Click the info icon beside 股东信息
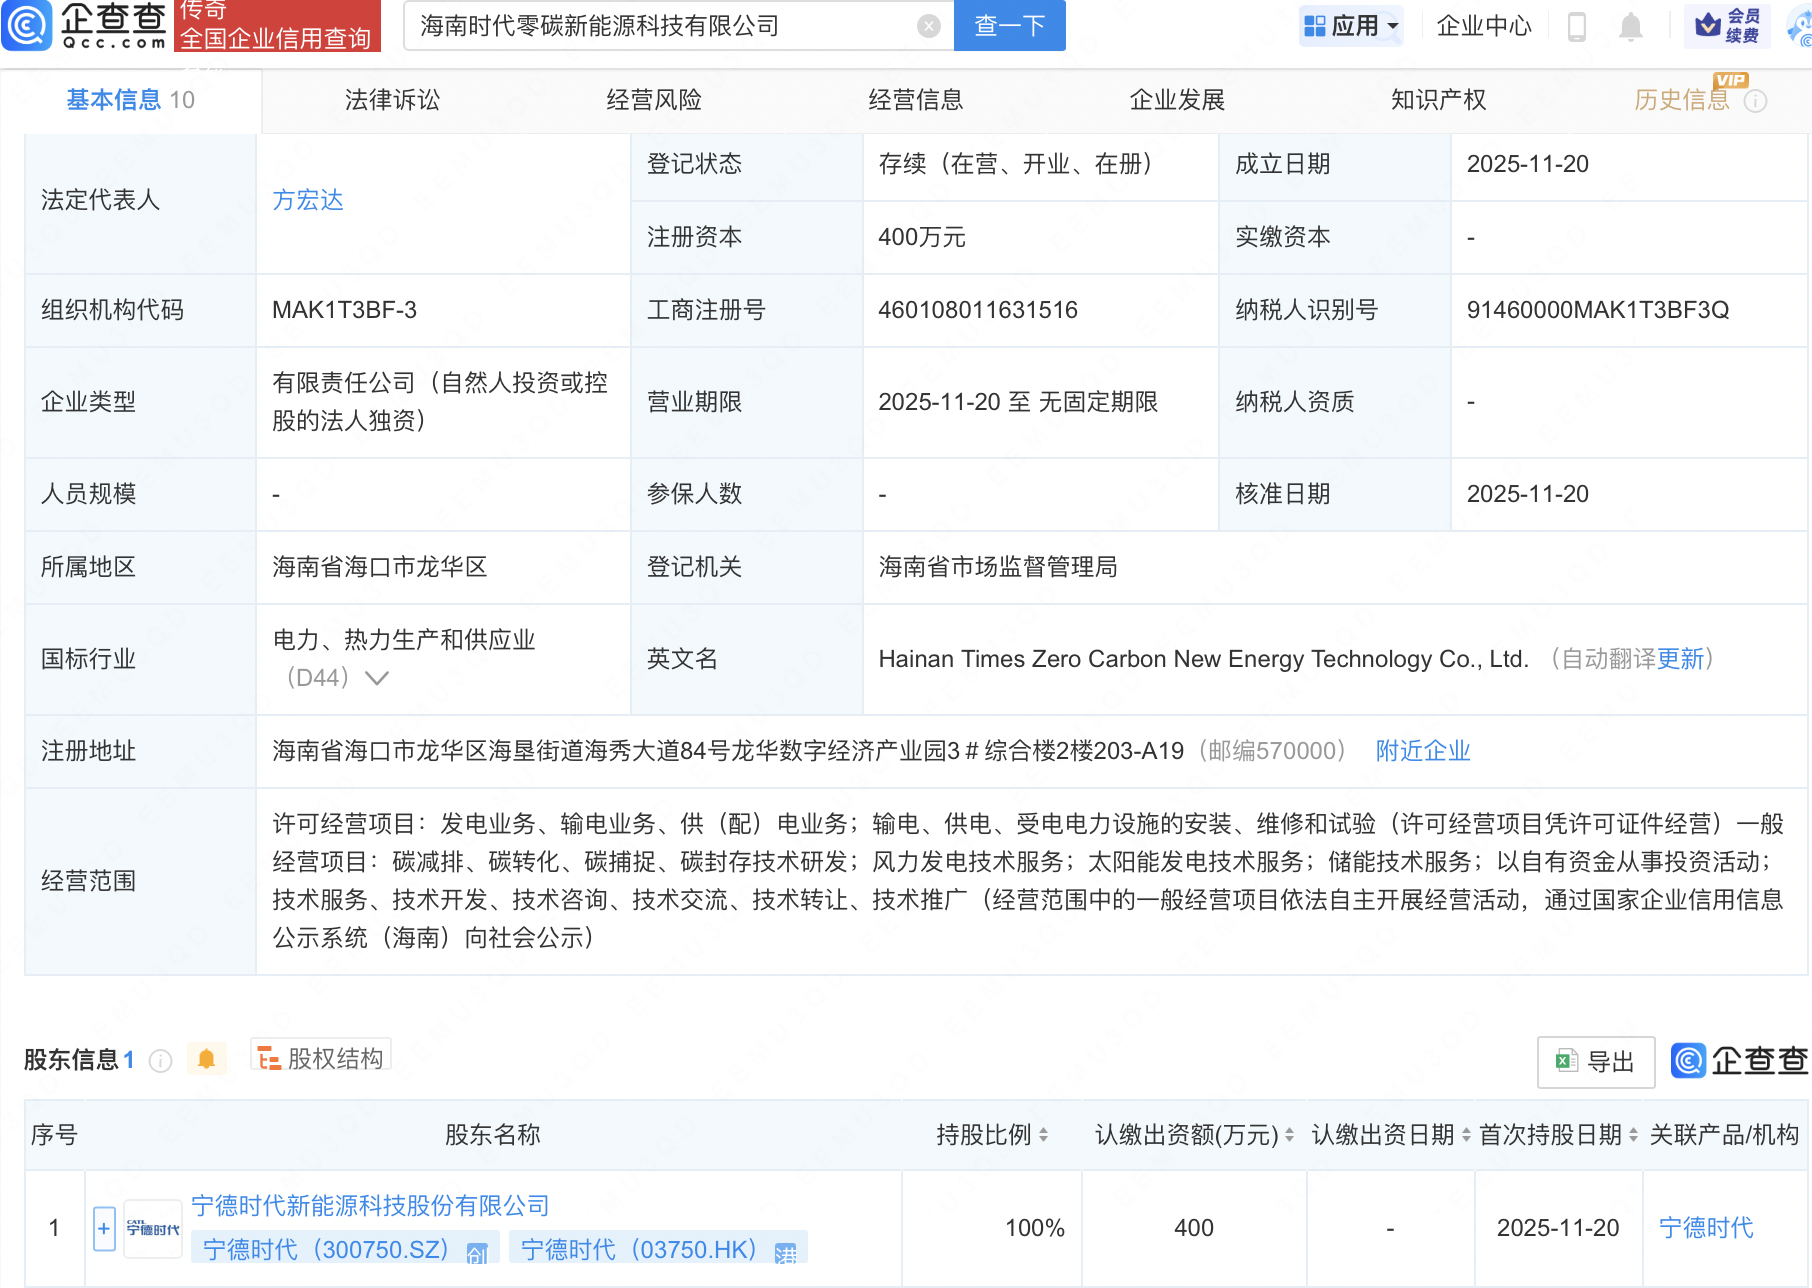The width and height of the screenshot is (1812, 1288). (160, 1060)
